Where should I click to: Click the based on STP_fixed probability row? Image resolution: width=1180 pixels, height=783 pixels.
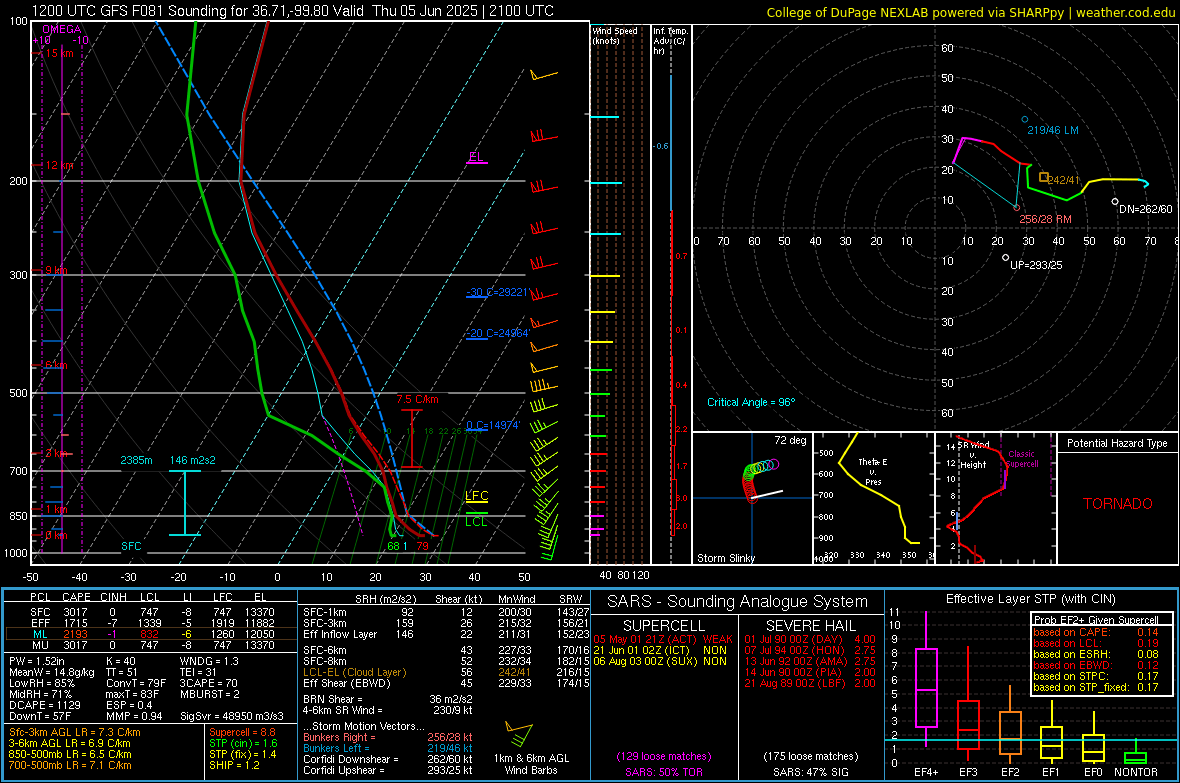point(1096,687)
